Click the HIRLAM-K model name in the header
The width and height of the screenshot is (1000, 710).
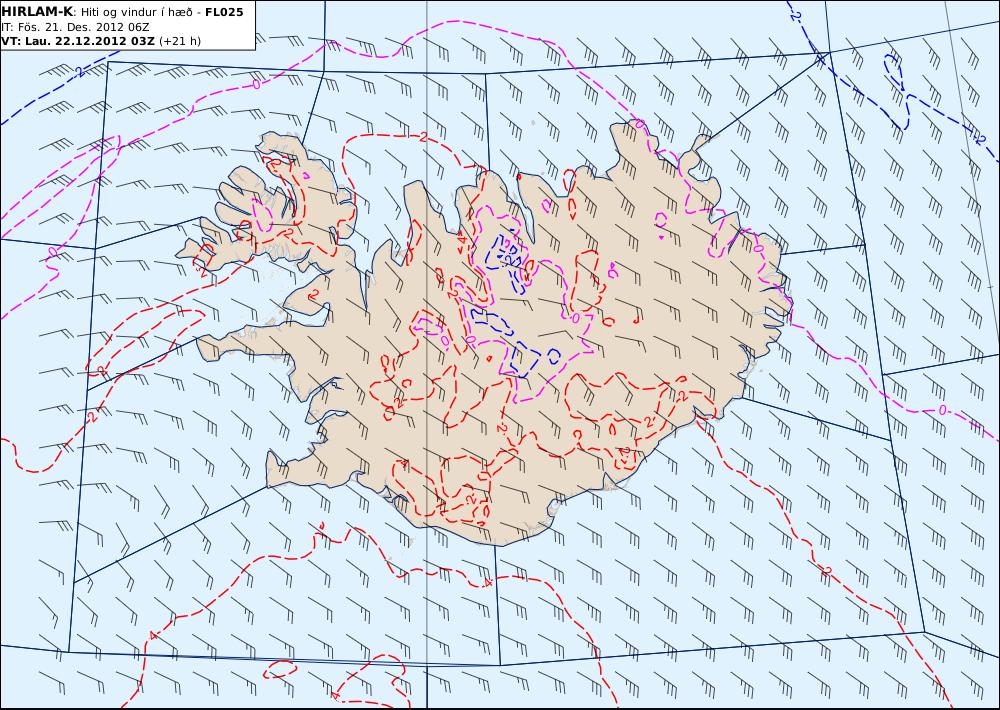click(37, 12)
